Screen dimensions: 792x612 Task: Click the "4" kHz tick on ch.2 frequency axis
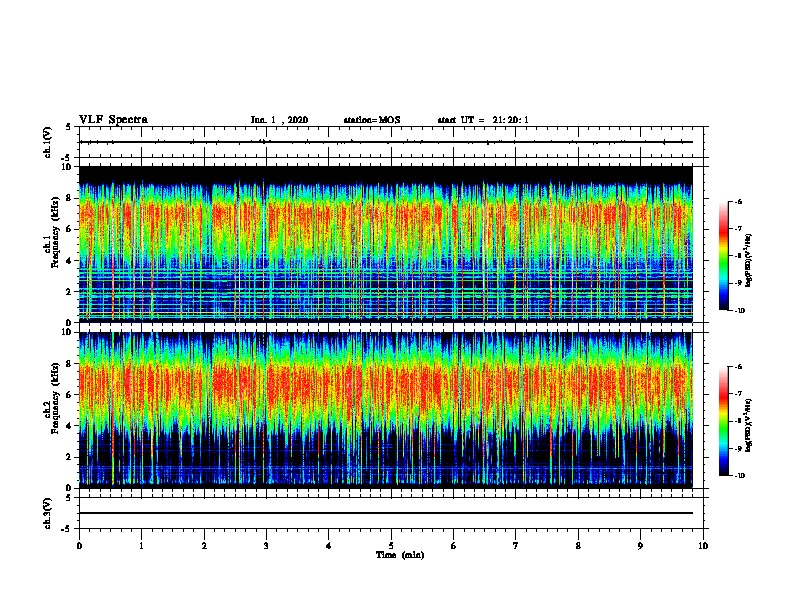point(70,426)
